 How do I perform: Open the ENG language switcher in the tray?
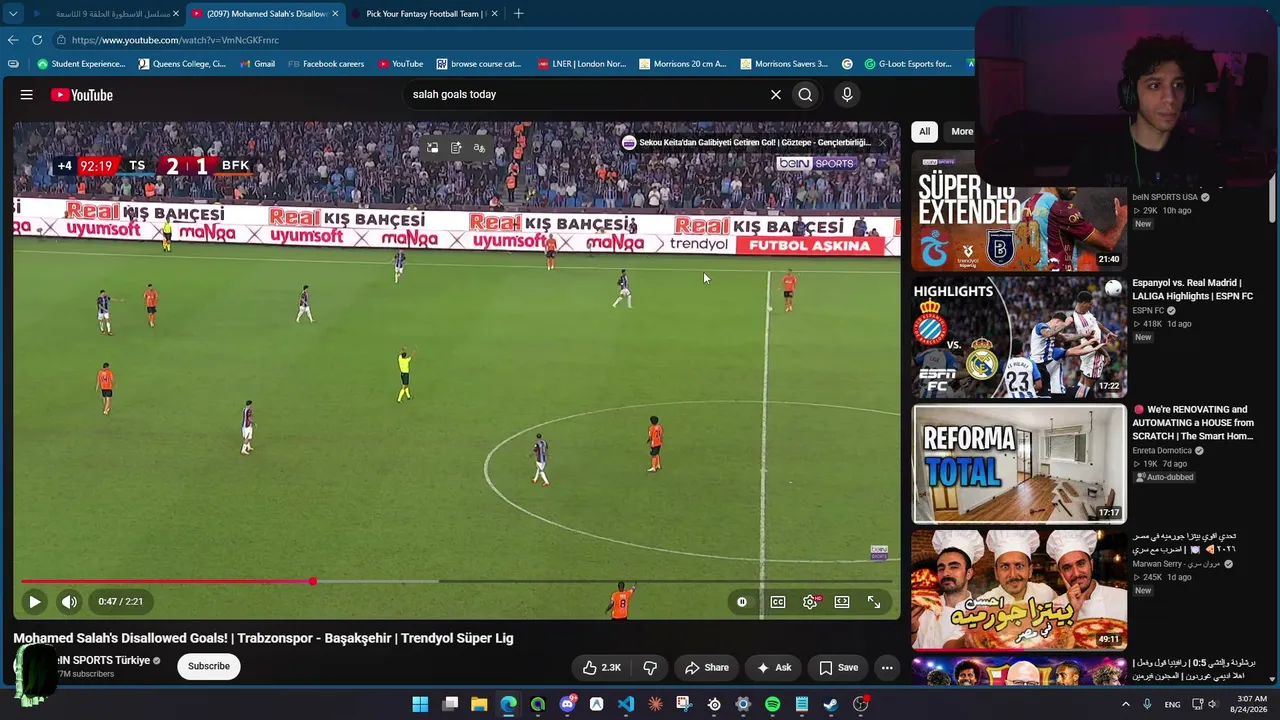[1172, 705]
